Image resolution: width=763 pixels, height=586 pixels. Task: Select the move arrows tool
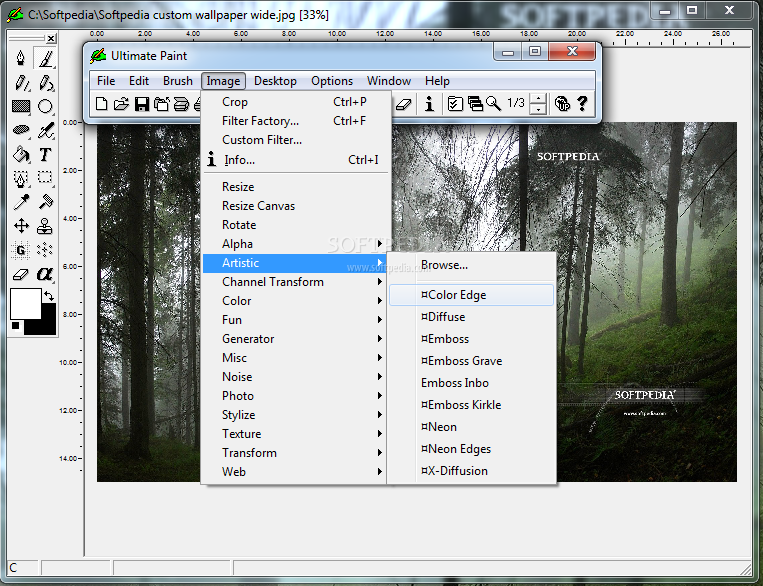pos(20,226)
